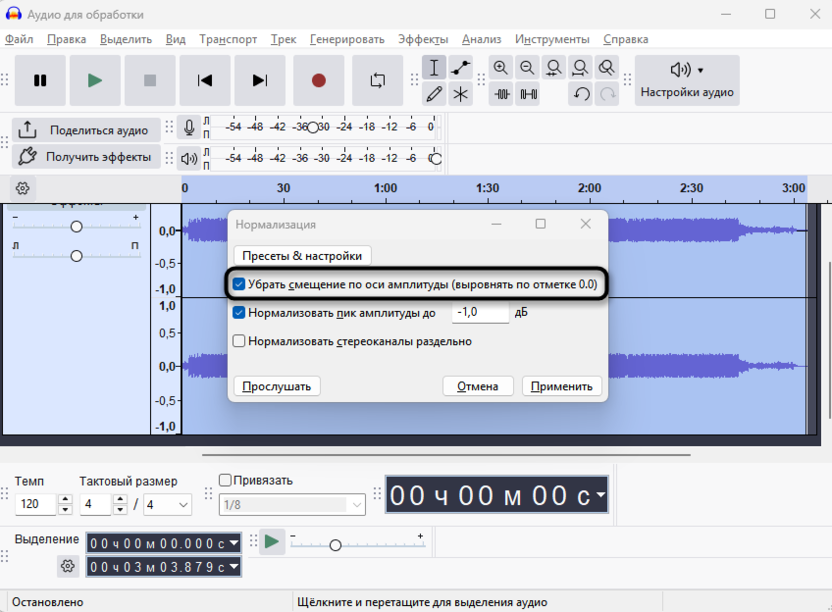Image resolution: width=832 pixels, height=612 pixels.
Task: Open the Анализ menu
Action: [x=481, y=39]
